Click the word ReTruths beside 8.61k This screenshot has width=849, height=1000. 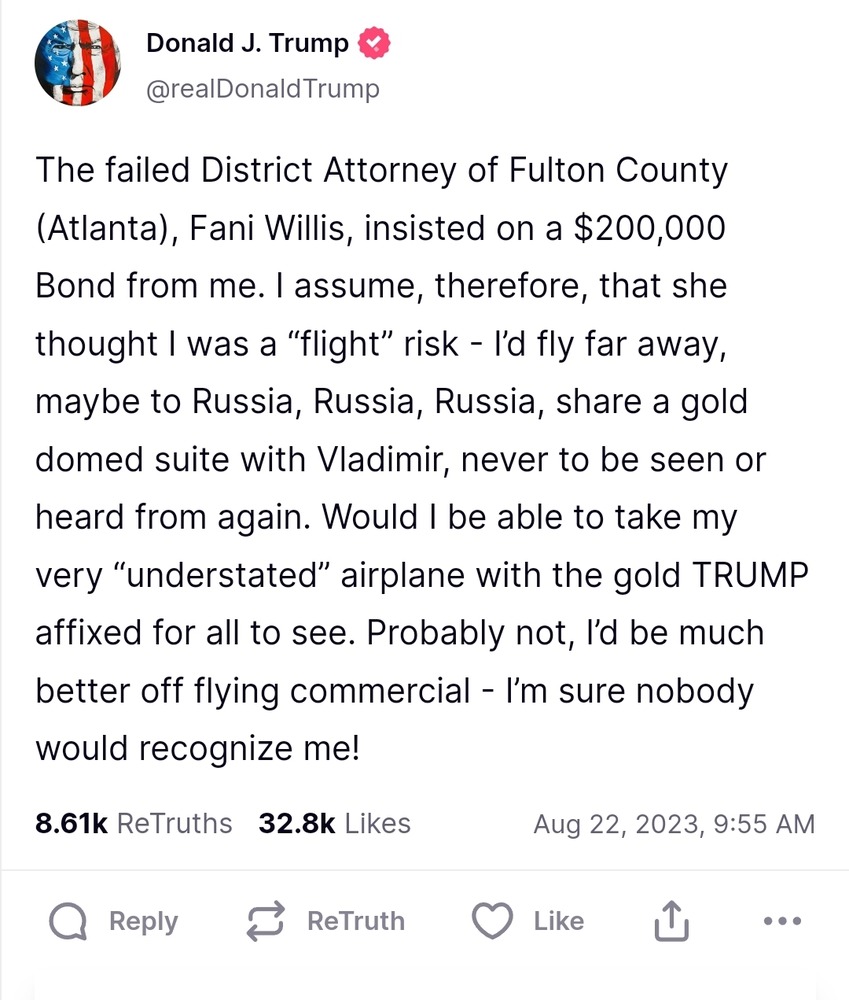[174, 824]
